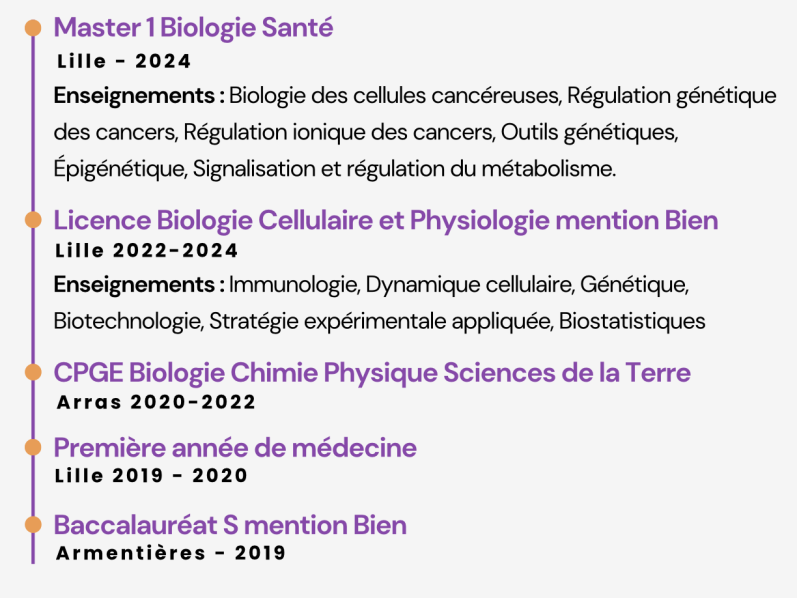Click the "Lille - 2024" date line
Screen dimensions: 797x598
pos(124,62)
